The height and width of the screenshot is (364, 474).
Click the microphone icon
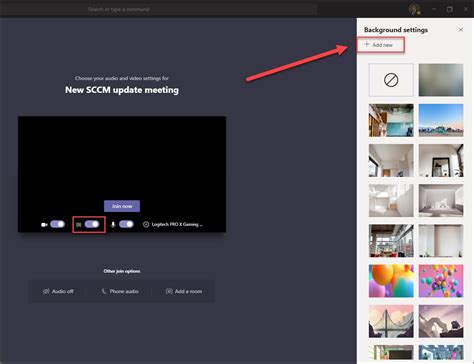point(113,225)
